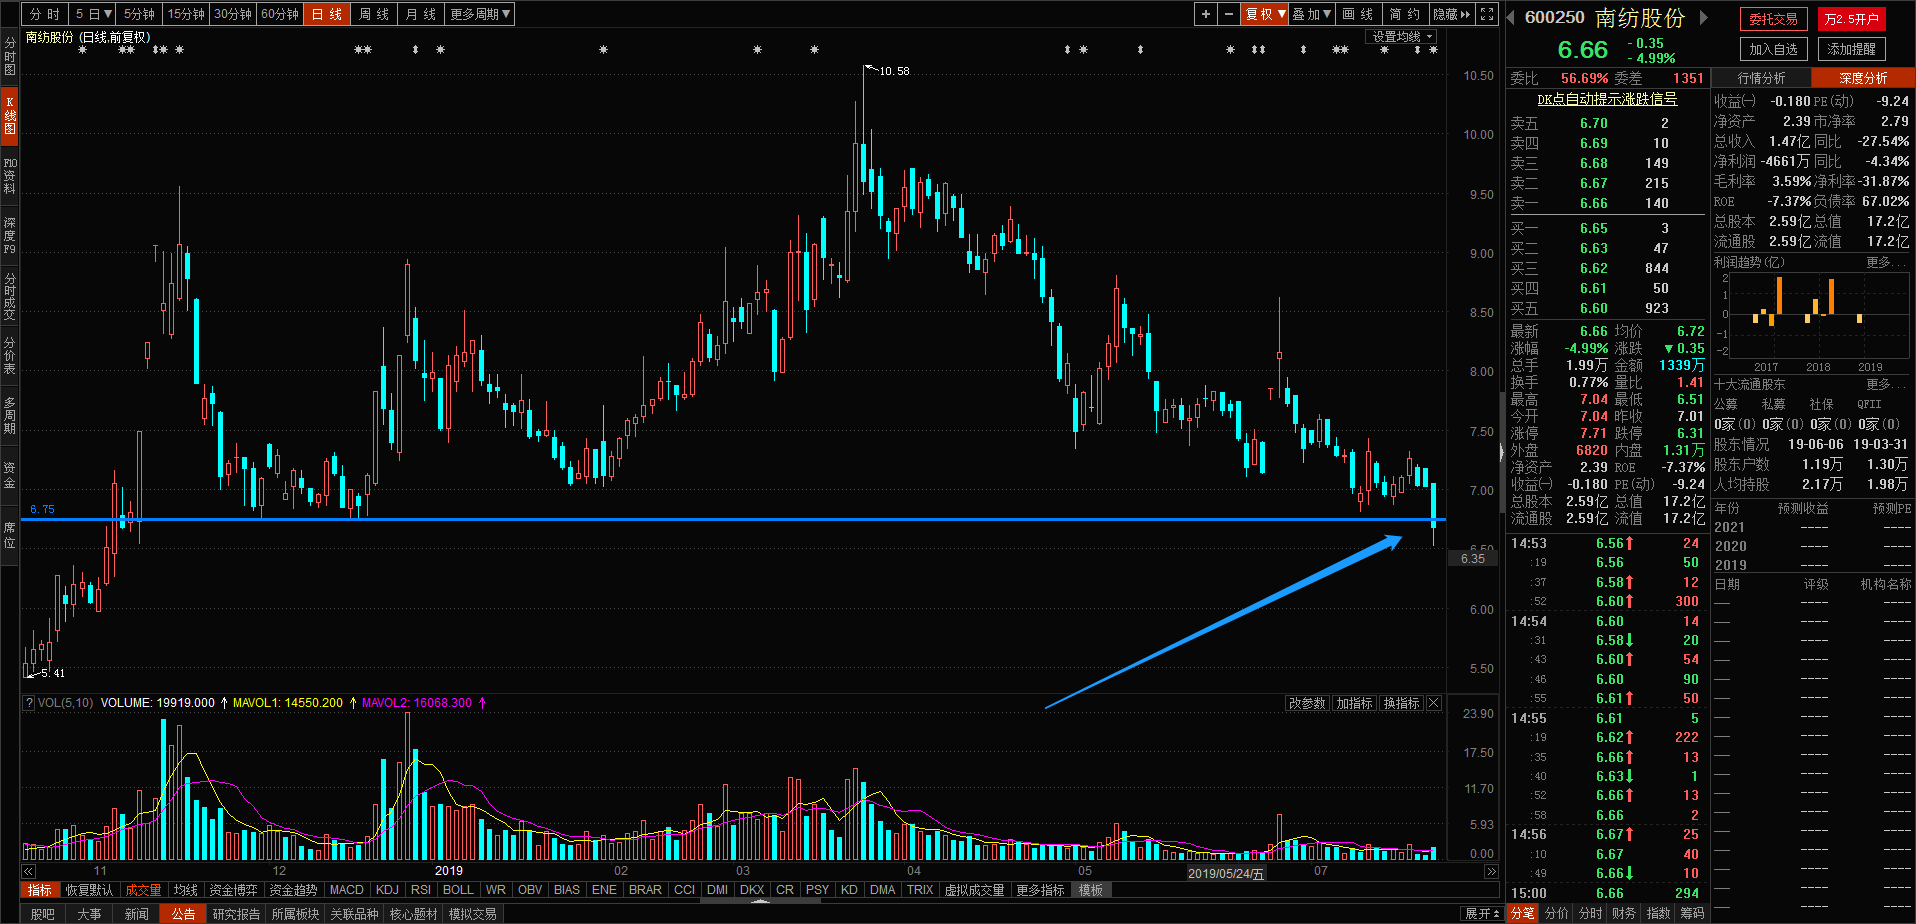This screenshot has width=1916, height=924.
Task: Select KDJ indicator
Action: (x=387, y=890)
